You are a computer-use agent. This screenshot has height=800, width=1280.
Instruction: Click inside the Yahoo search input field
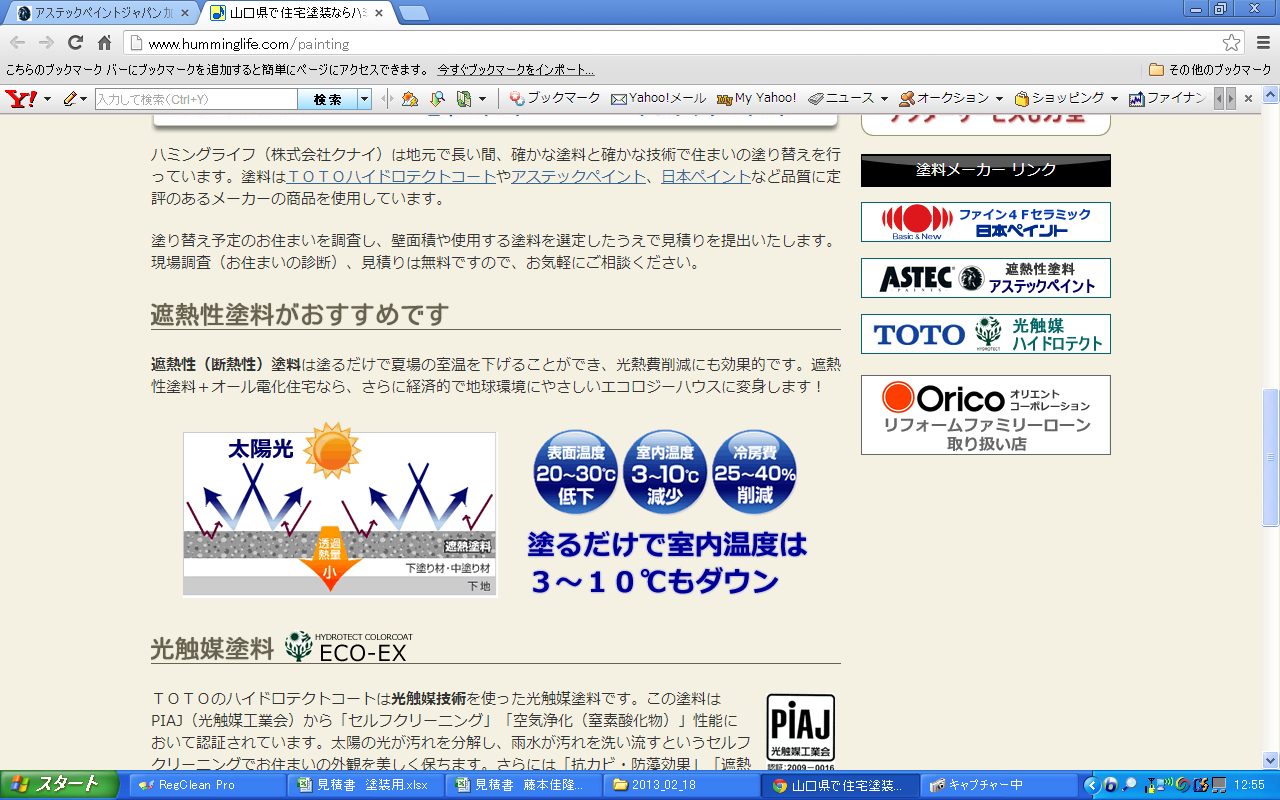point(195,99)
